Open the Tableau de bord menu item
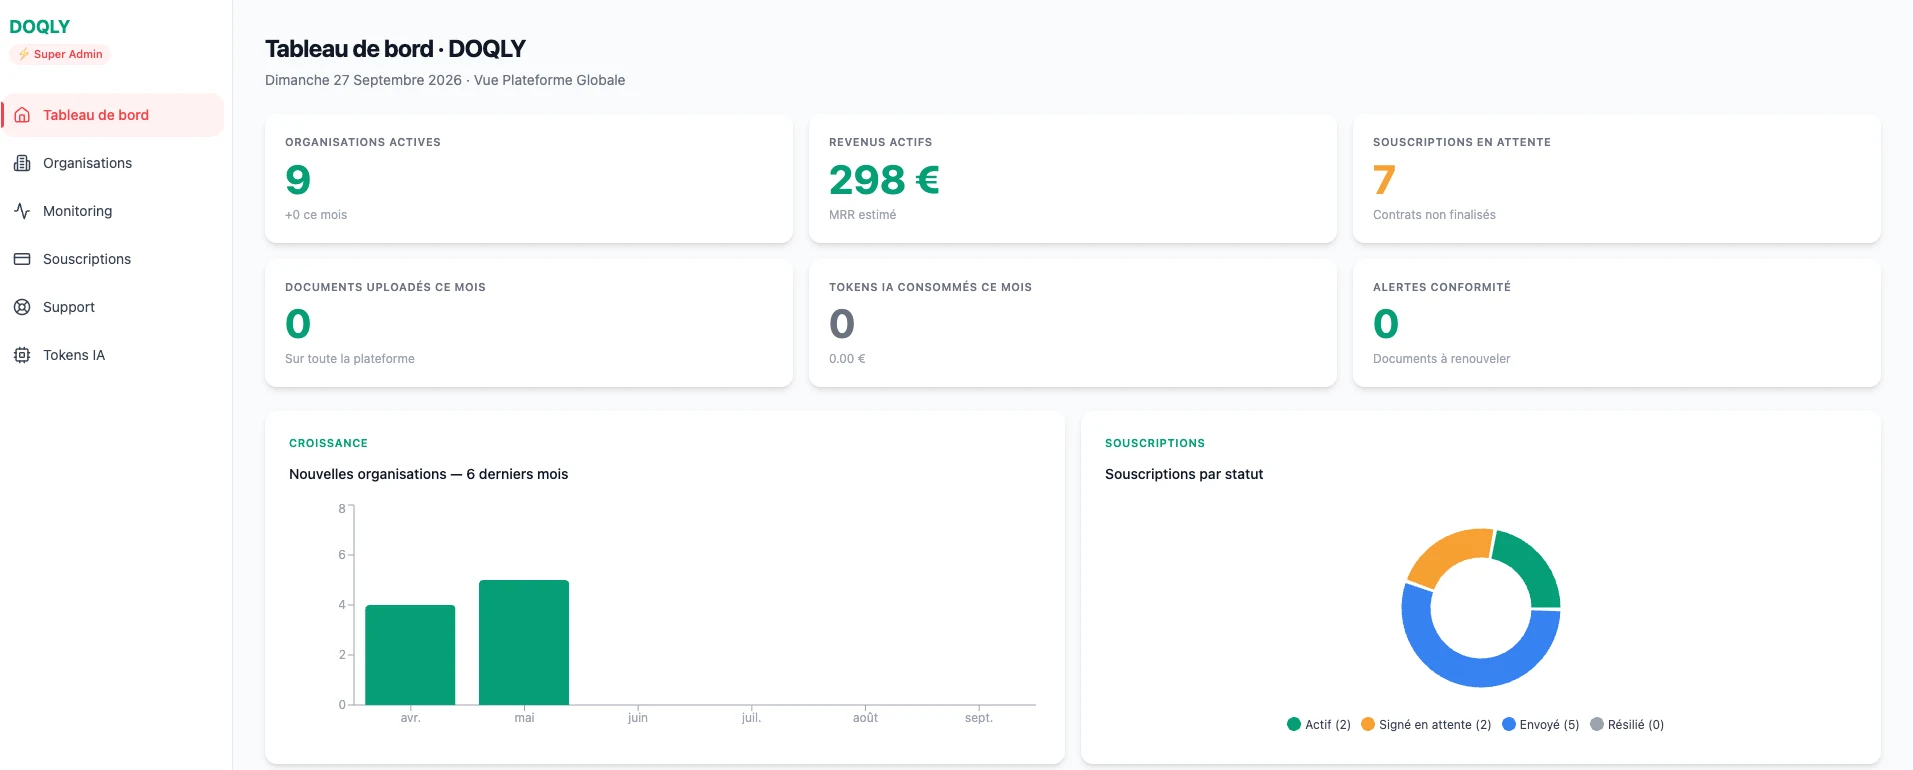 [113, 115]
